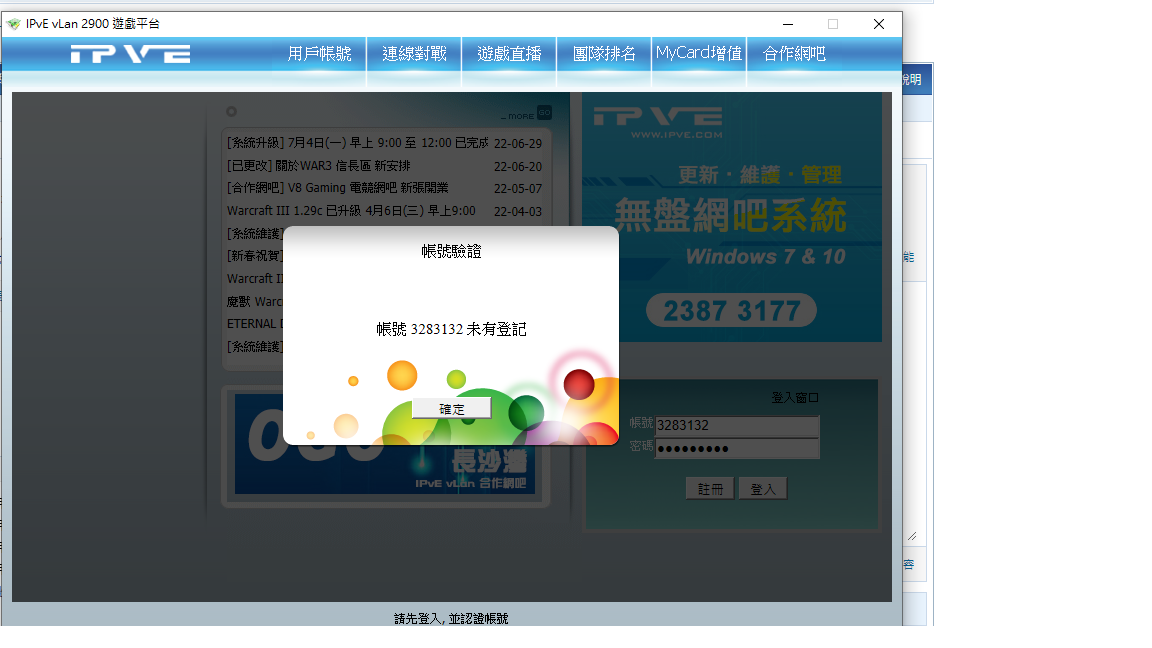Open the 用戶帳號 tab
Screen dimensions: 1152x648
point(320,54)
